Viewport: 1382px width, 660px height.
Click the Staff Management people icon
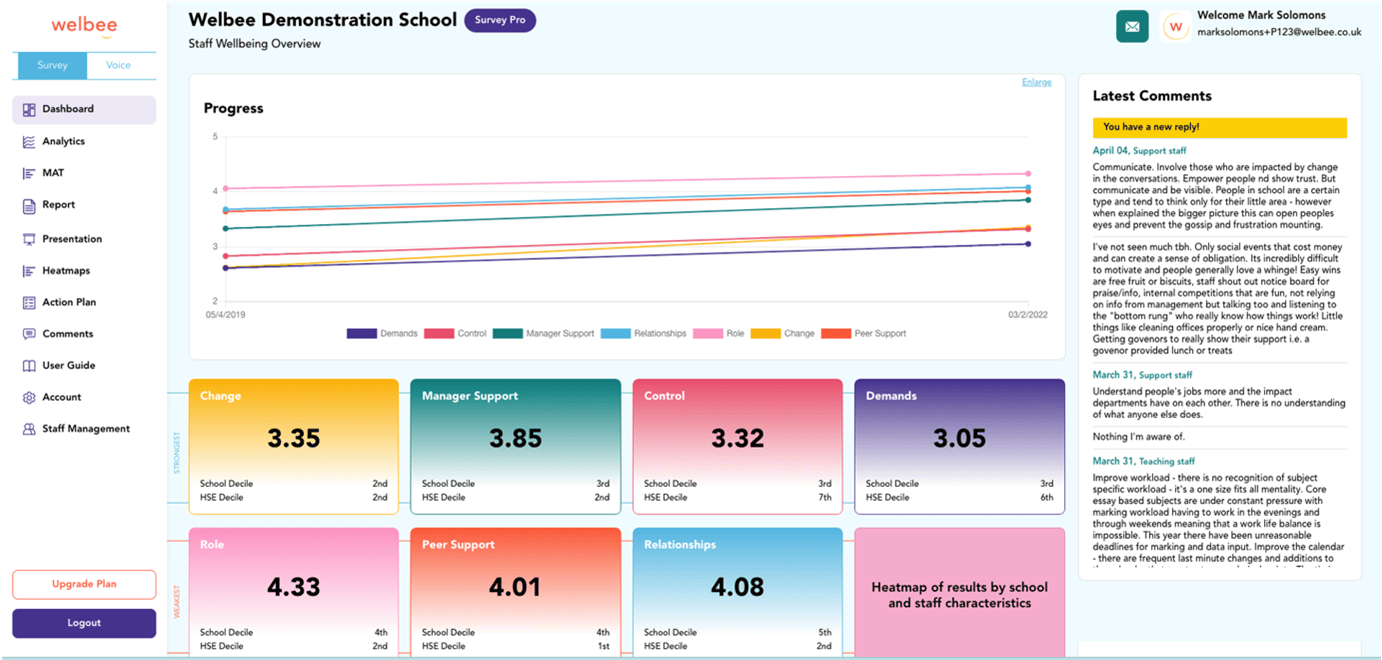(x=29, y=429)
